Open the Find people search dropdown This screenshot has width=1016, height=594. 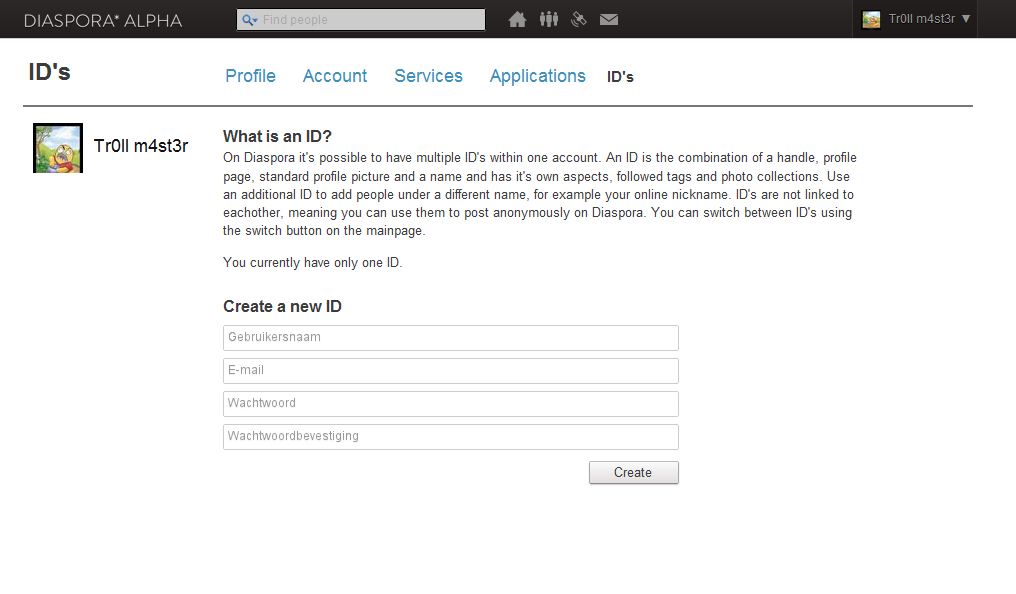[360, 19]
